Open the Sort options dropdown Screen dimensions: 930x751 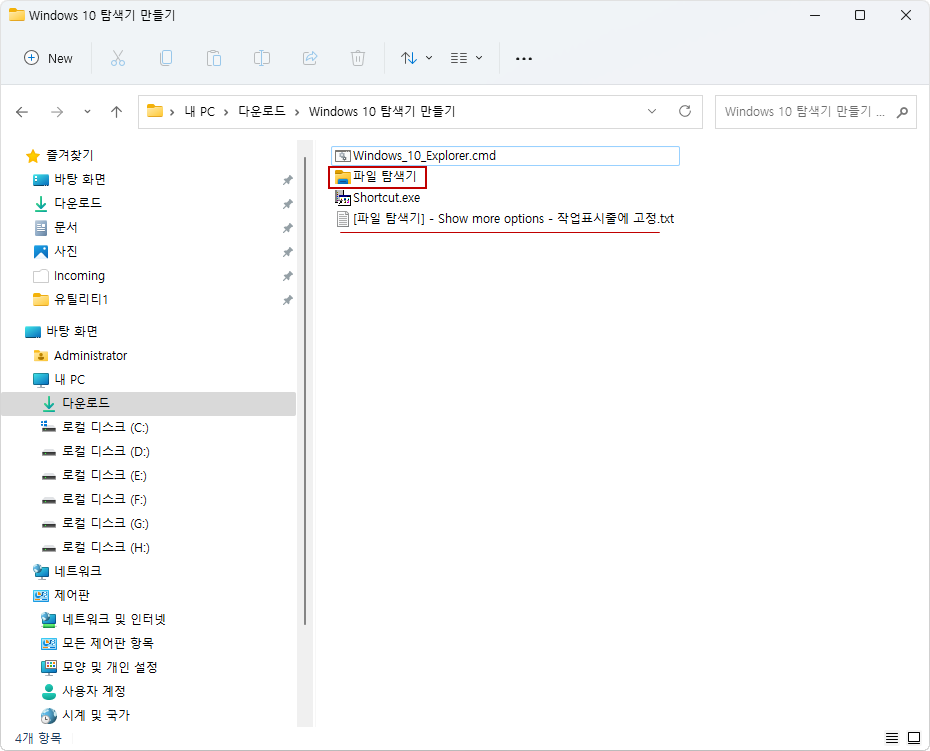416,58
